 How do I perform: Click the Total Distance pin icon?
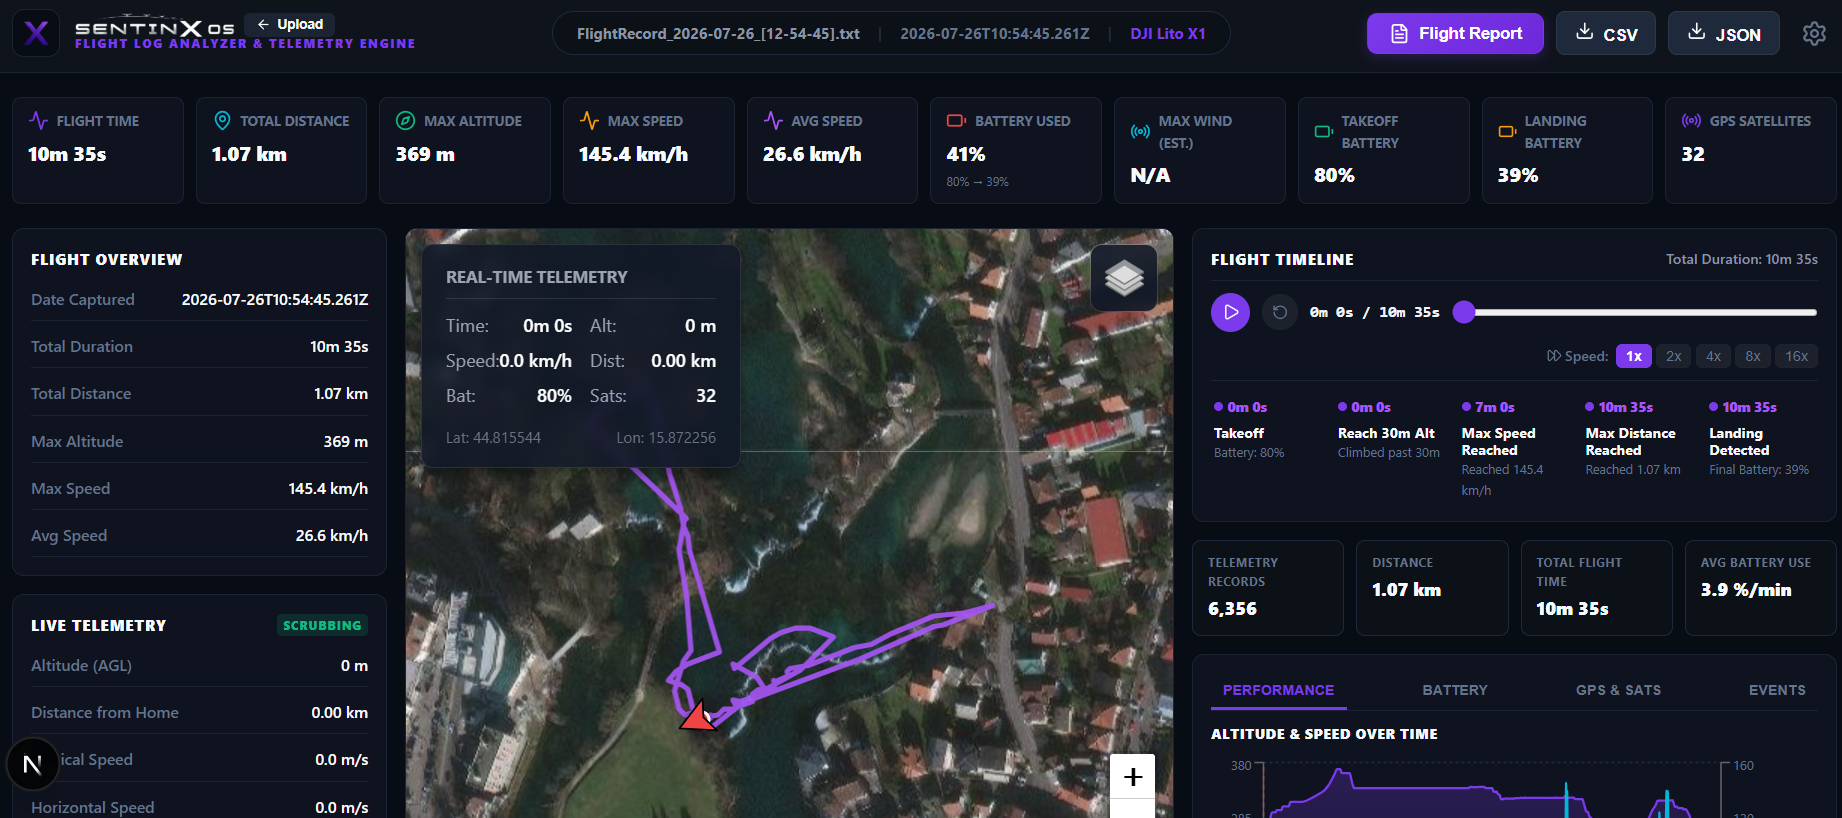click(222, 121)
